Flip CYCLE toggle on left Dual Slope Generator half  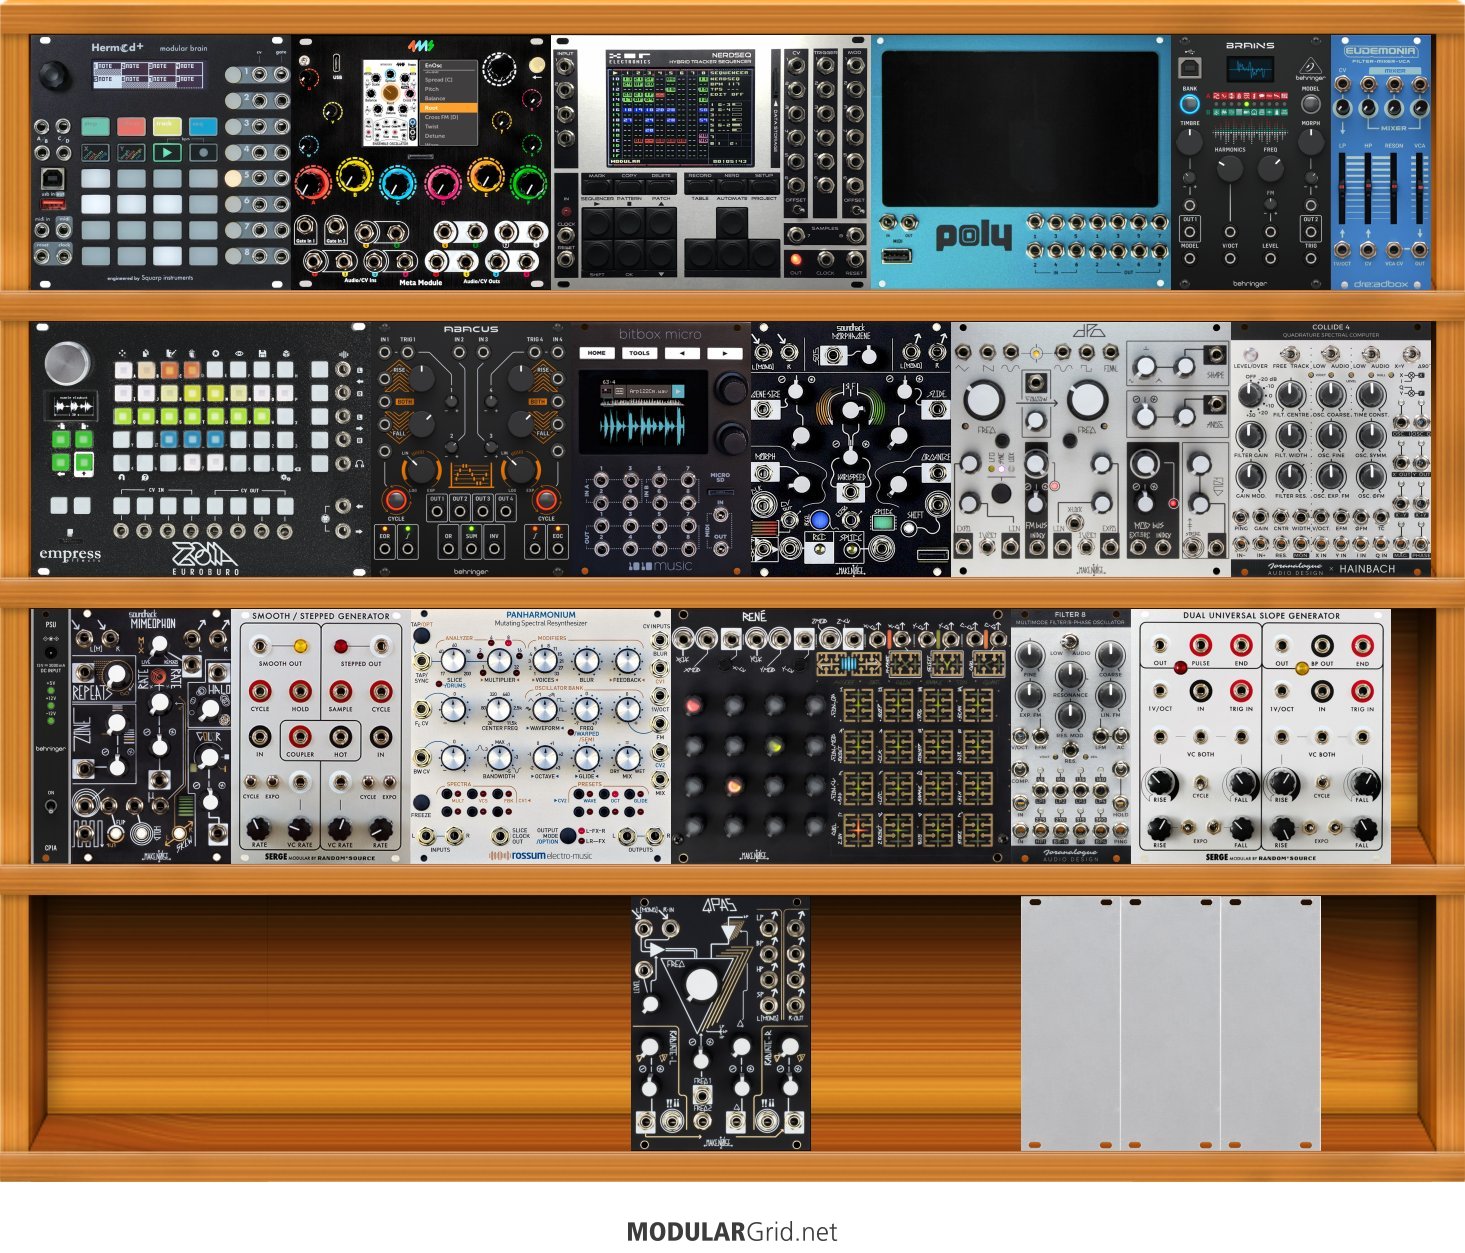[1200, 782]
